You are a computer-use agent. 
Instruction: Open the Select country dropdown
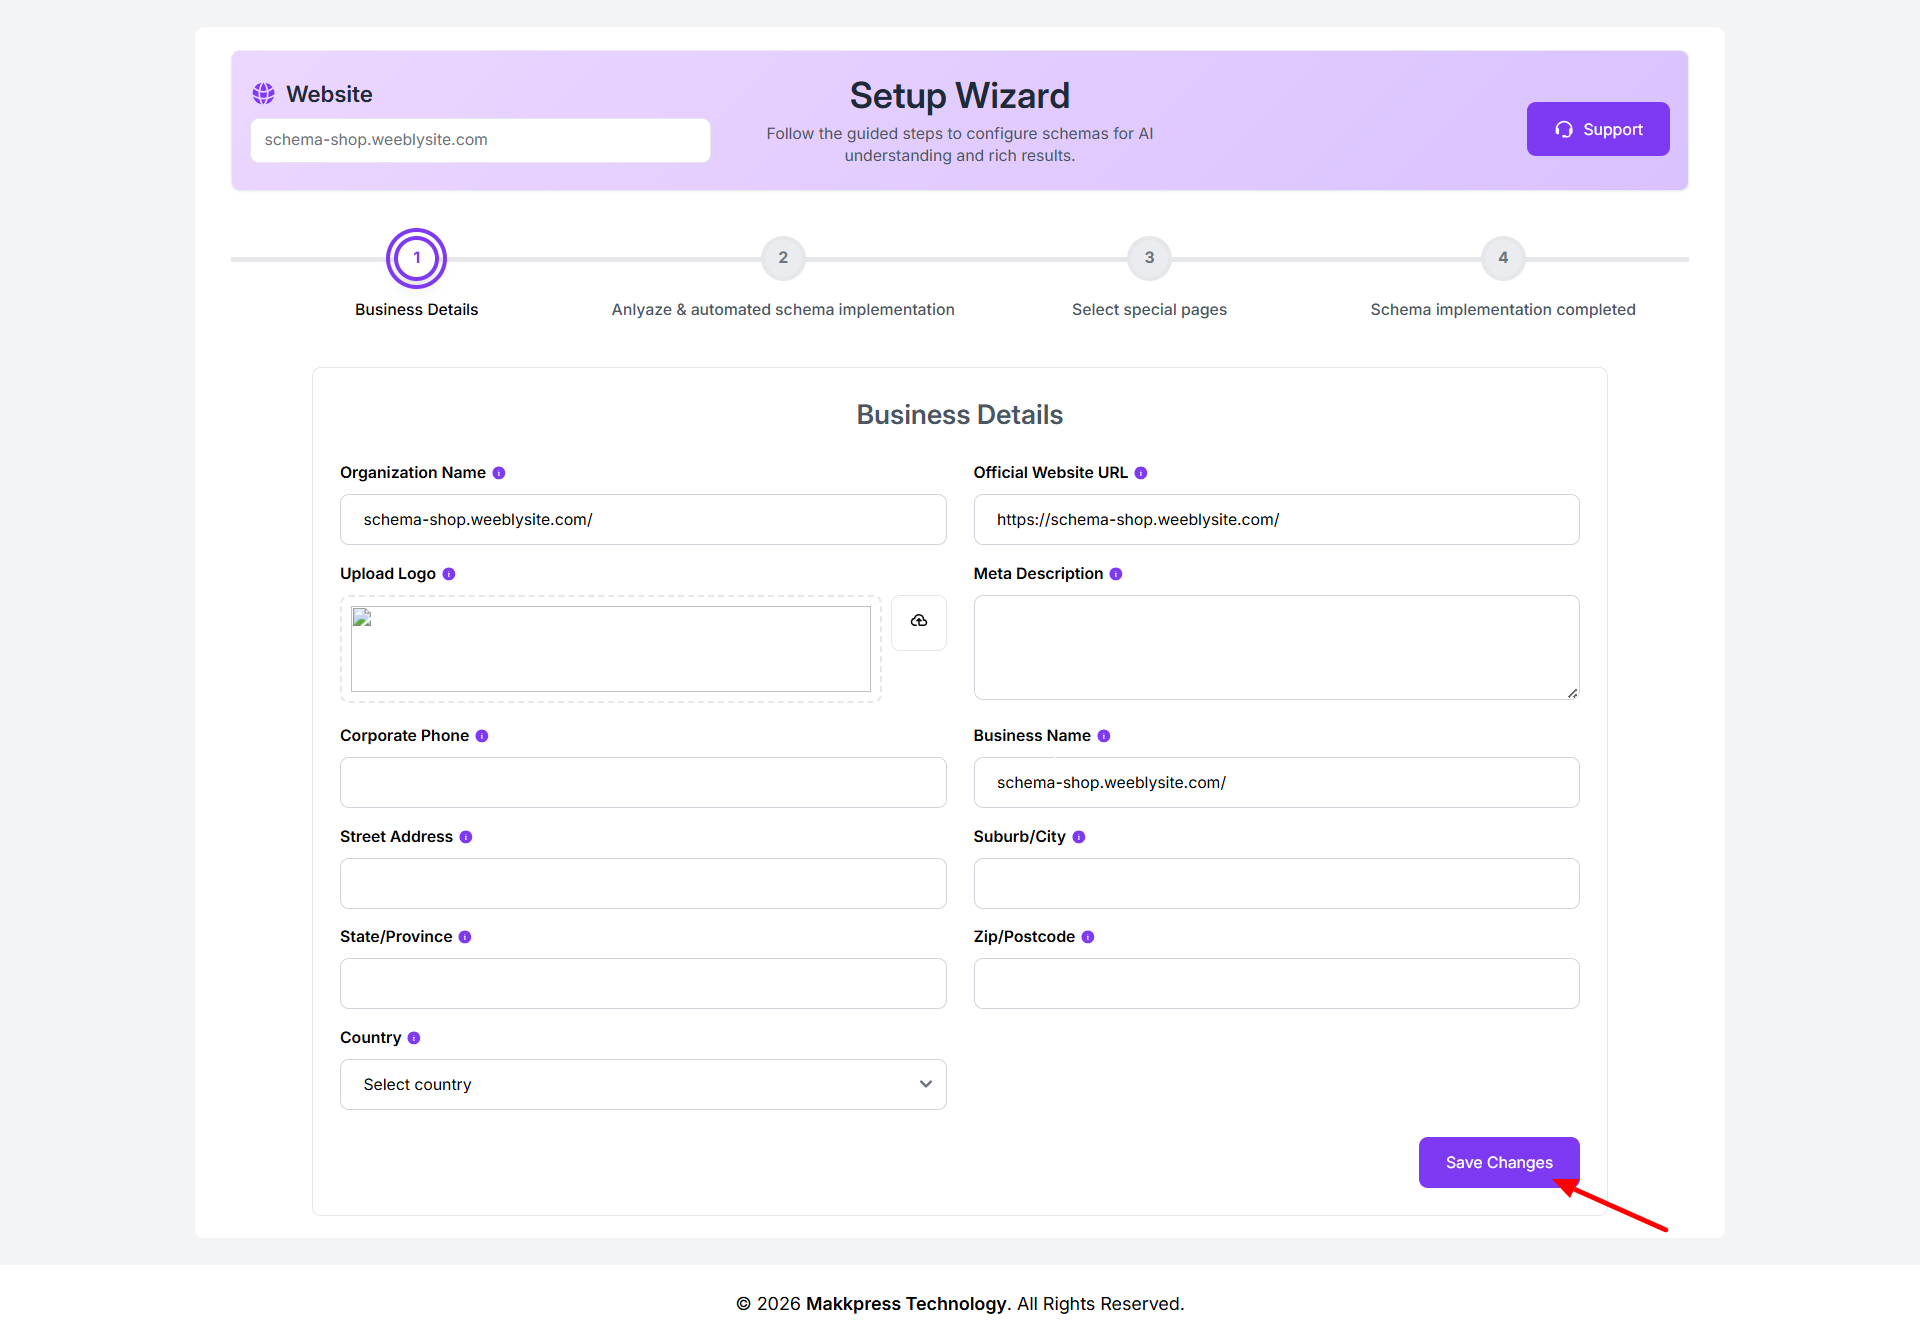642,1084
